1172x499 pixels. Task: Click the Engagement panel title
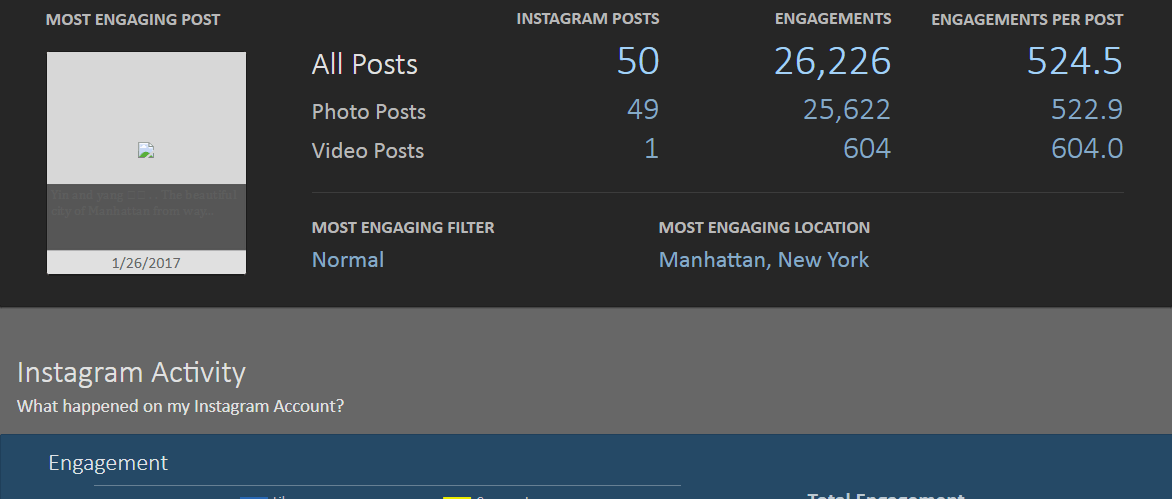pyautogui.click(x=108, y=463)
